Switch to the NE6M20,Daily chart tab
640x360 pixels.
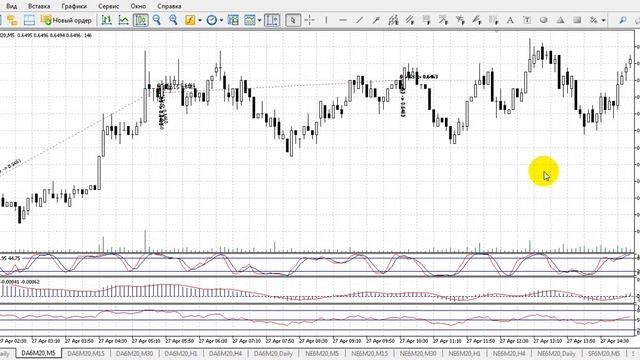[x=556, y=353]
